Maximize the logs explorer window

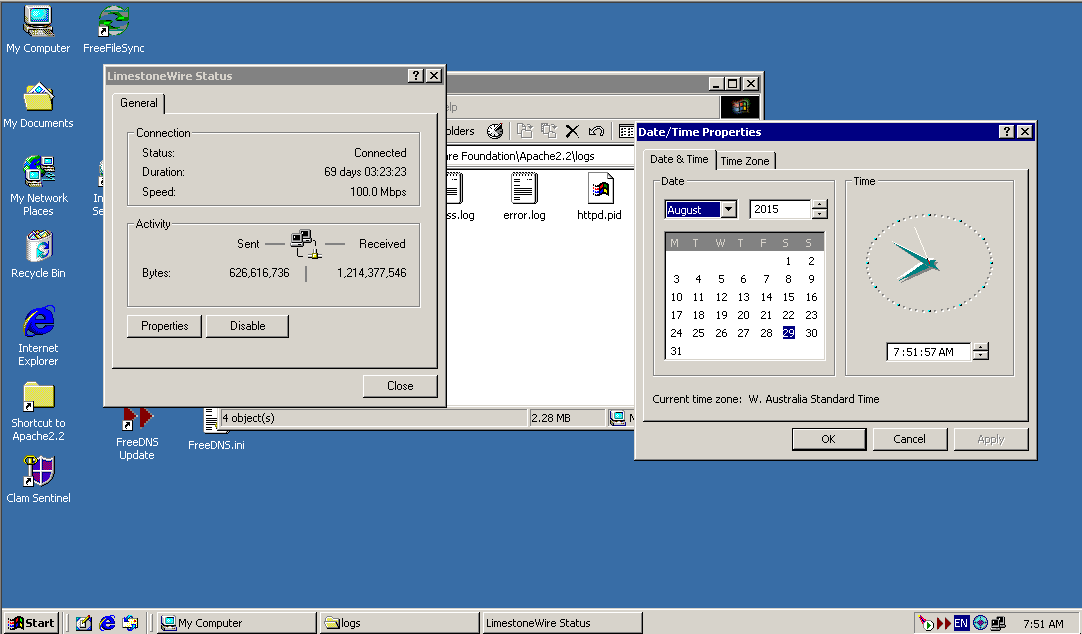coord(733,83)
